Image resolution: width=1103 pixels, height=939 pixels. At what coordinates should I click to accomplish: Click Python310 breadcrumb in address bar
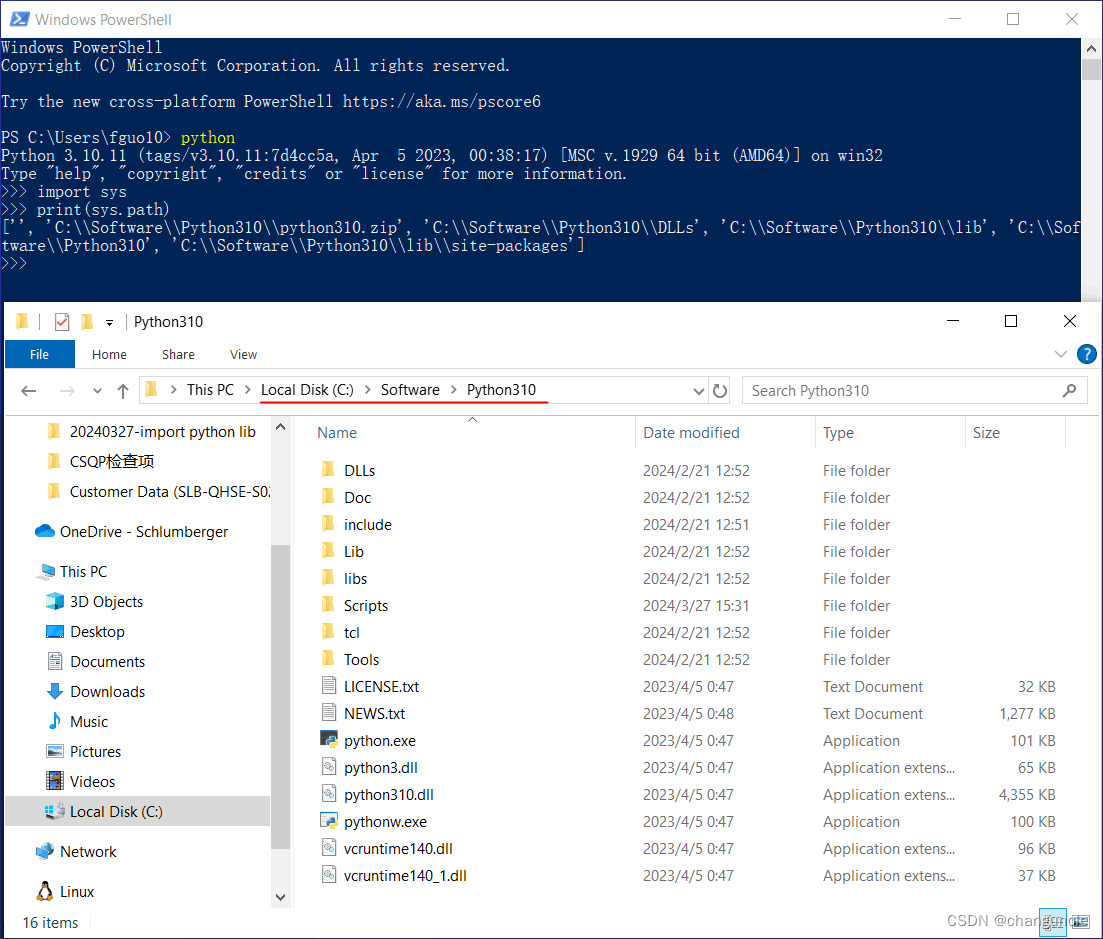click(x=501, y=390)
